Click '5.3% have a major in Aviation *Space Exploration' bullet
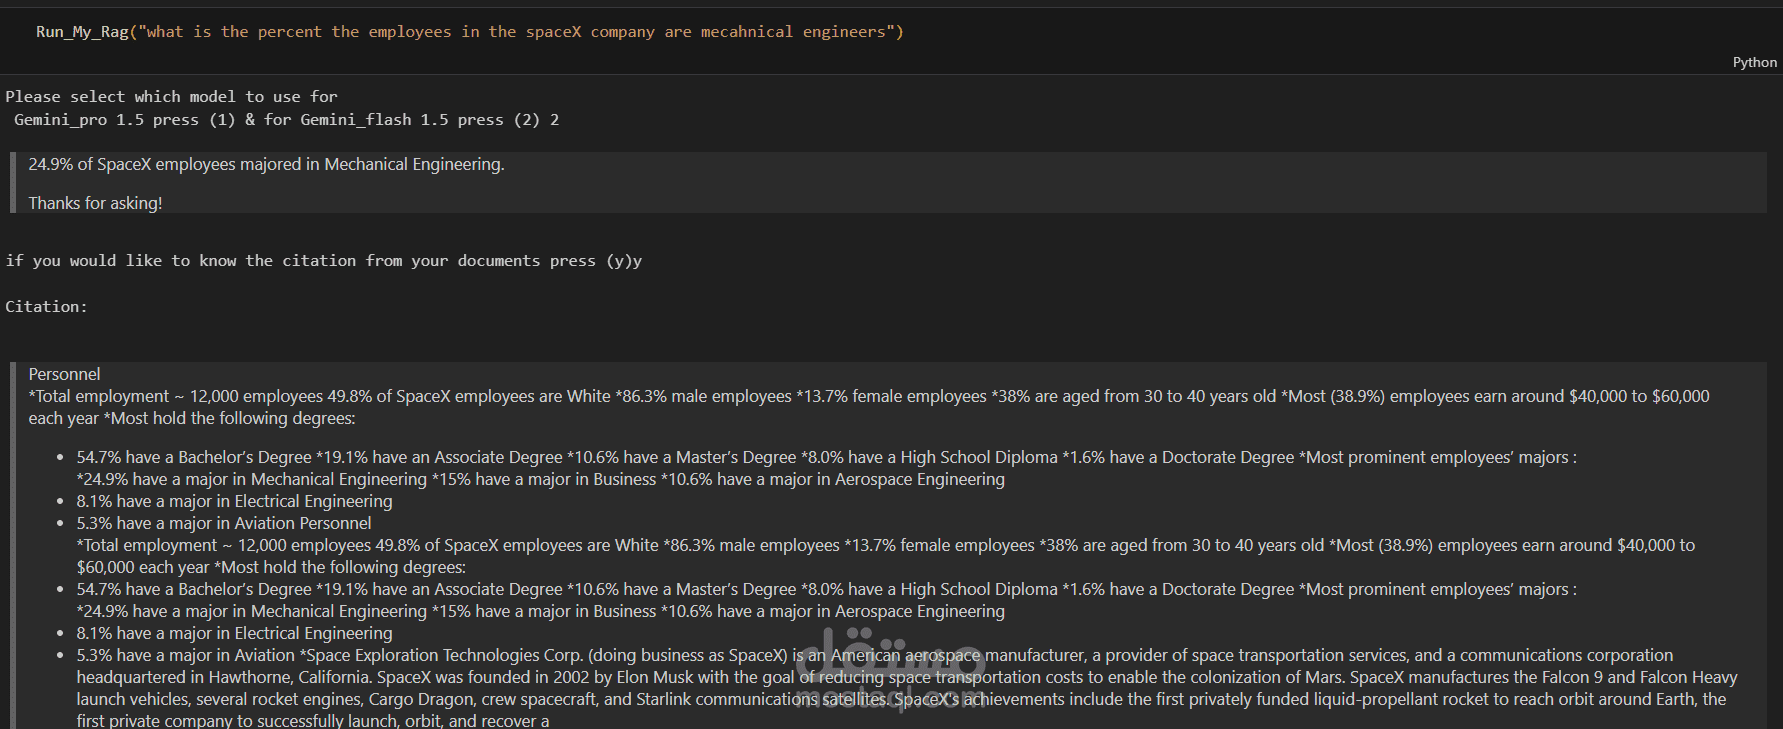Viewport: 1783px width, 729px height. 874,655
